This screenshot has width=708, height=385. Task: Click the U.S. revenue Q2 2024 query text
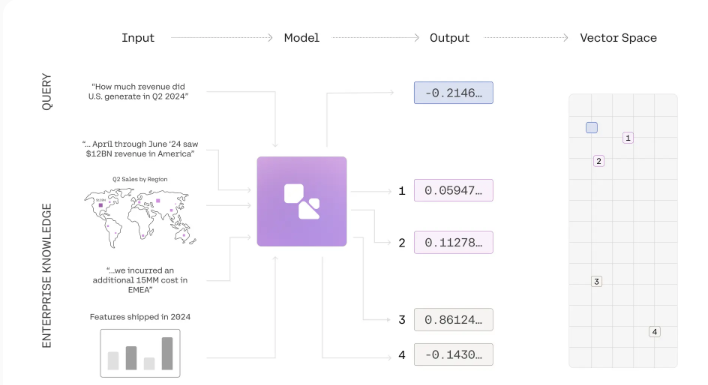tap(138, 92)
